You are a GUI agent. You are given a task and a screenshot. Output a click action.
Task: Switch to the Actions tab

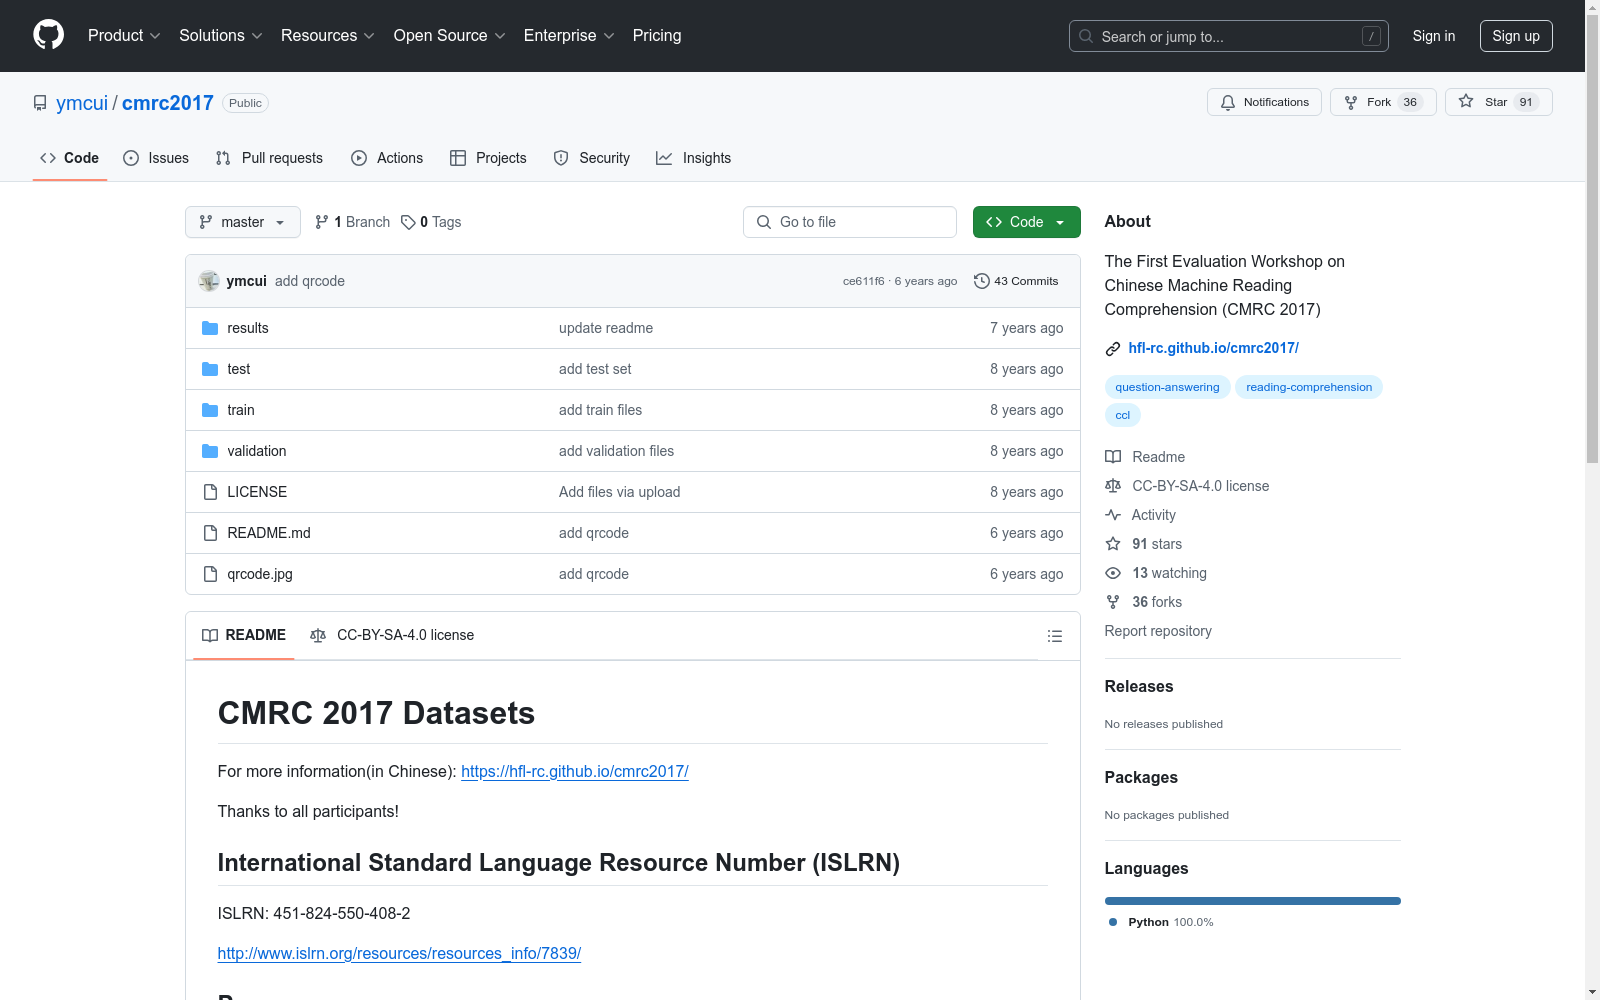point(387,158)
